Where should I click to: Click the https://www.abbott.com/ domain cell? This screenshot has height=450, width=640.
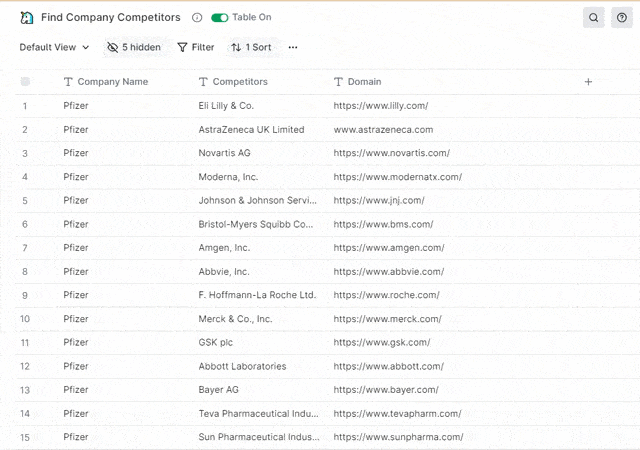point(389,366)
